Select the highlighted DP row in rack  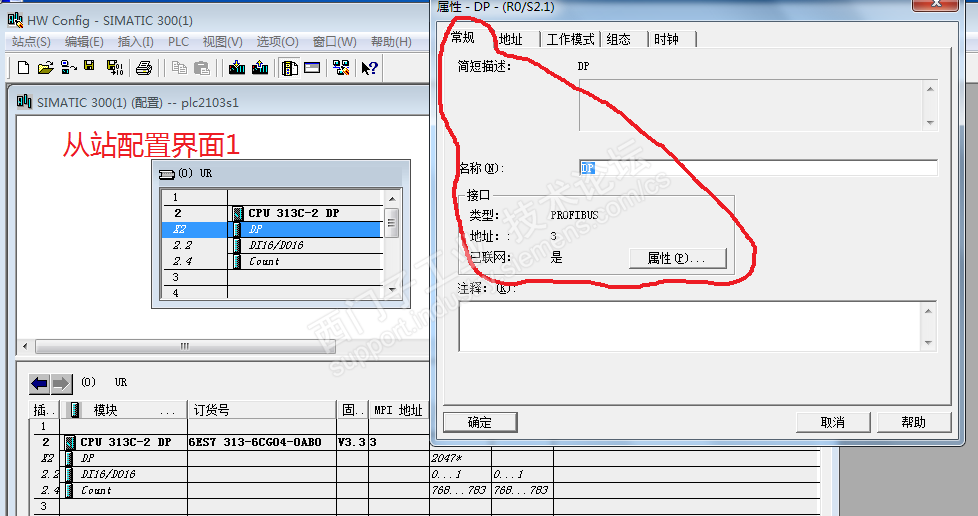point(273,230)
